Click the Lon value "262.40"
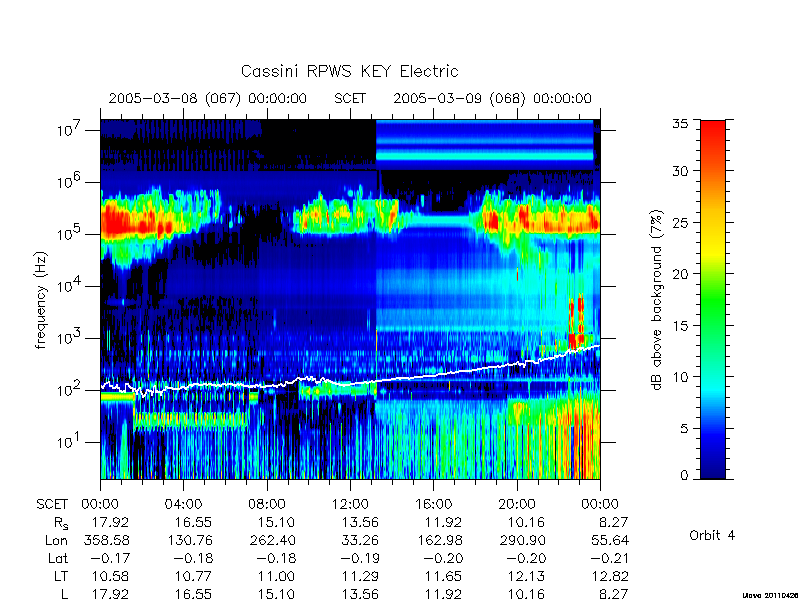The width and height of the screenshot is (800, 600). click(274, 540)
